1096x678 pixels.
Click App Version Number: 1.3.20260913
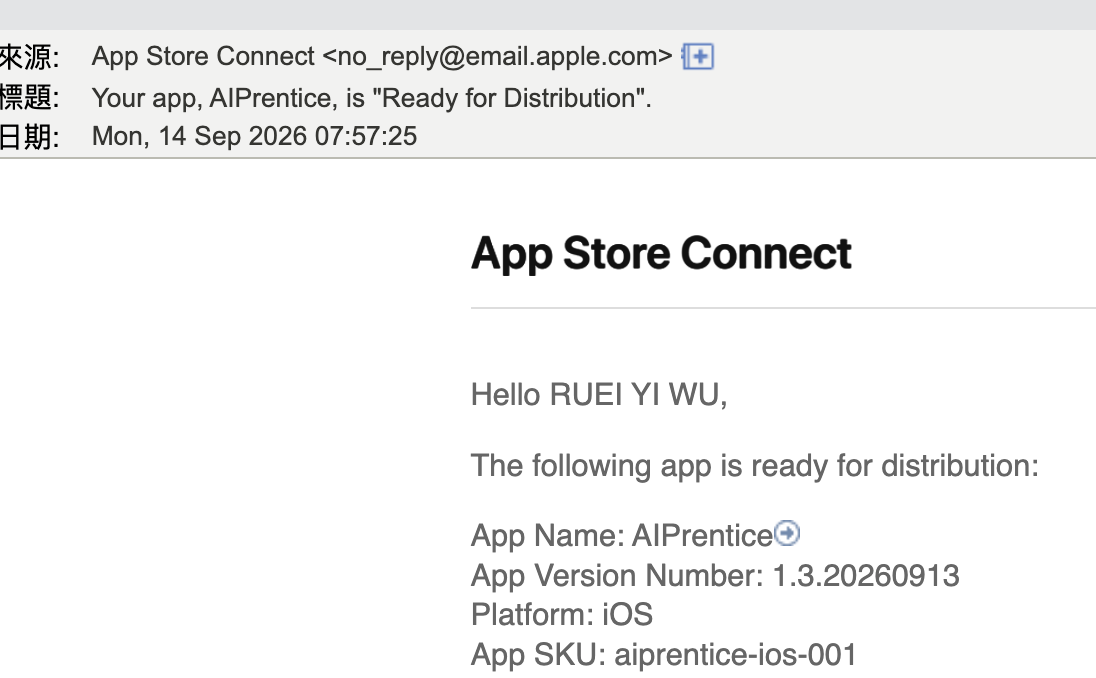click(x=715, y=576)
